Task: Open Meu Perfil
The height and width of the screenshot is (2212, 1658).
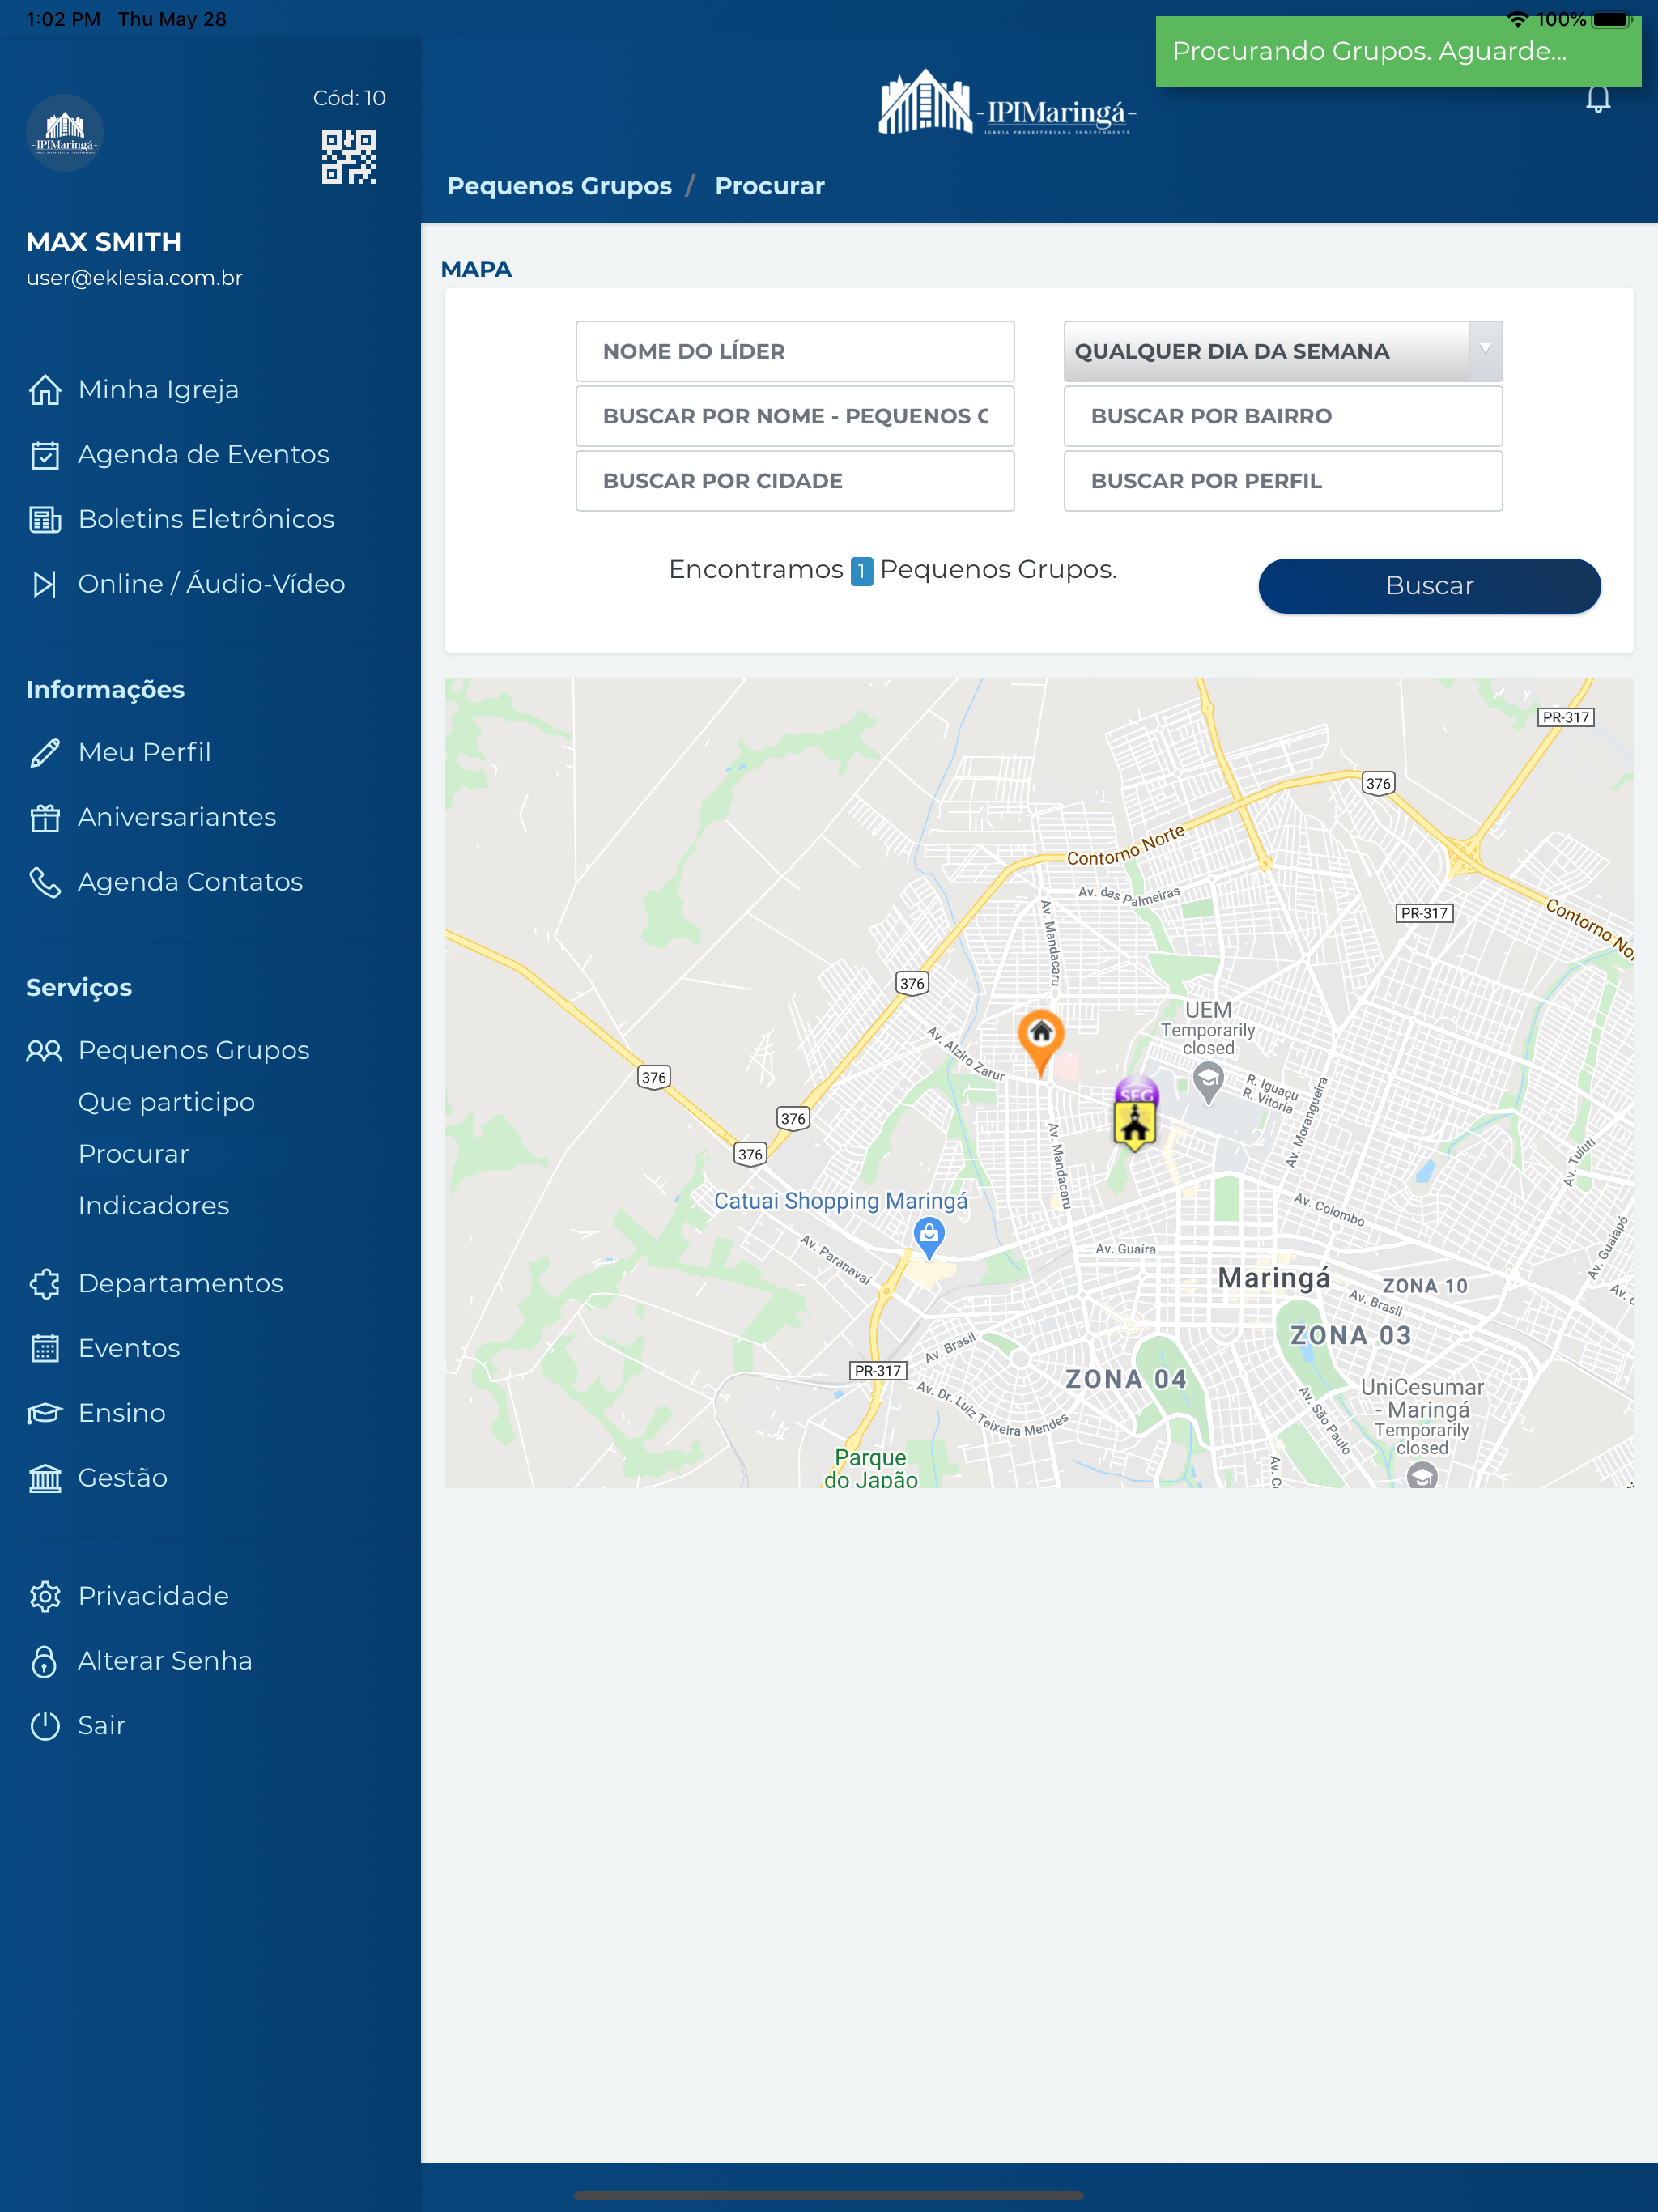Action: point(145,753)
